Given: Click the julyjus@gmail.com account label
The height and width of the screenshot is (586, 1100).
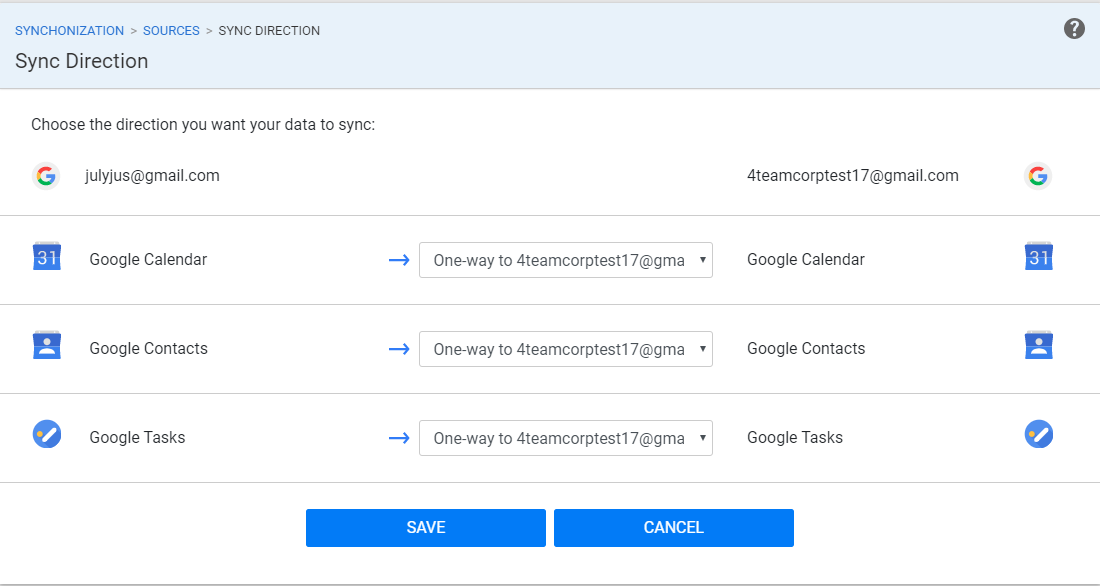Looking at the screenshot, I should (x=152, y=175).
